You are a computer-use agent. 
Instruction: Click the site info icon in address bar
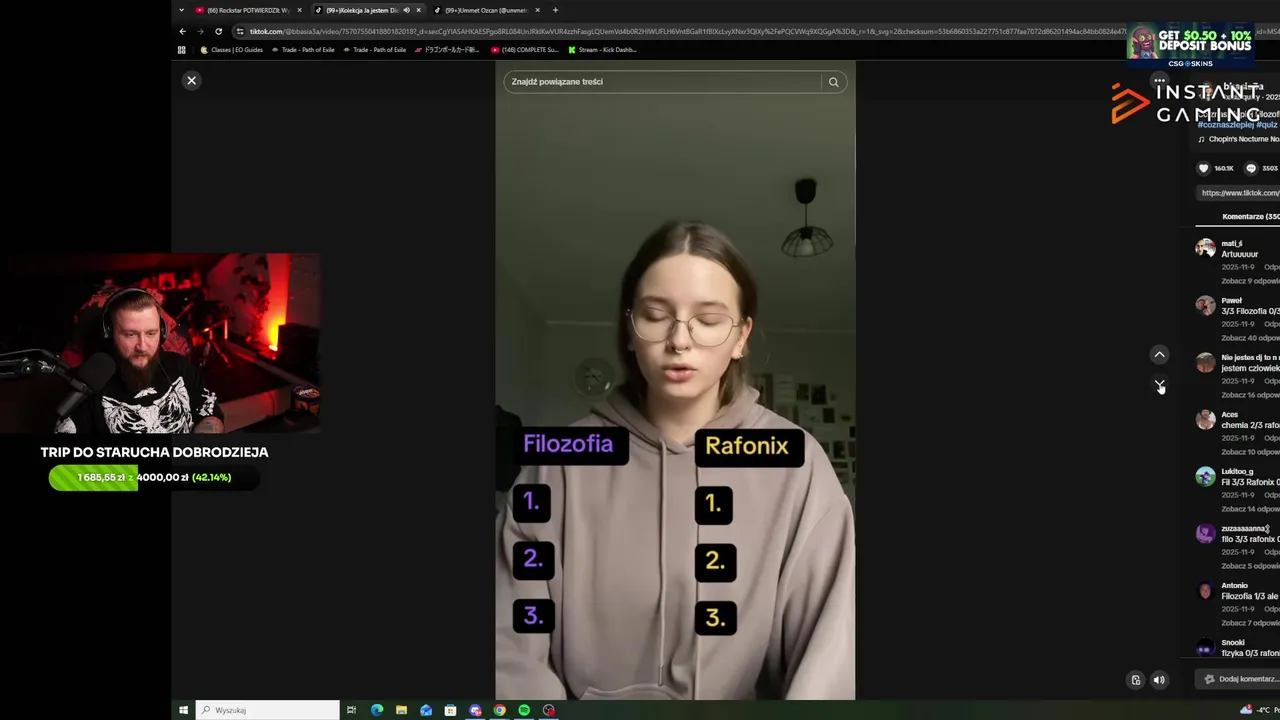[x=240, y=31]
